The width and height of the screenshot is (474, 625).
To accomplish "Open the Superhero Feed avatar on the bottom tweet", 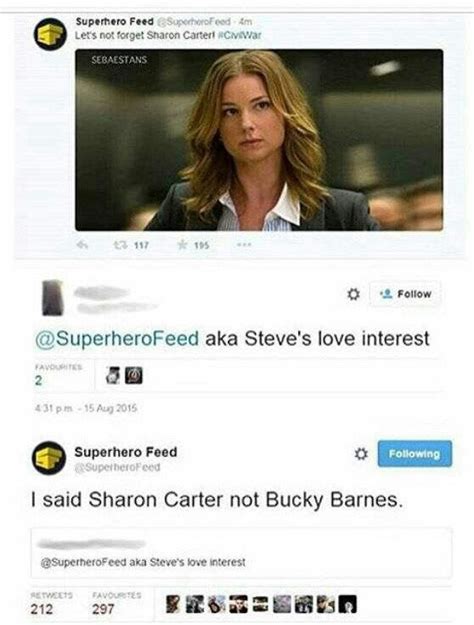I will click(49, 458).
